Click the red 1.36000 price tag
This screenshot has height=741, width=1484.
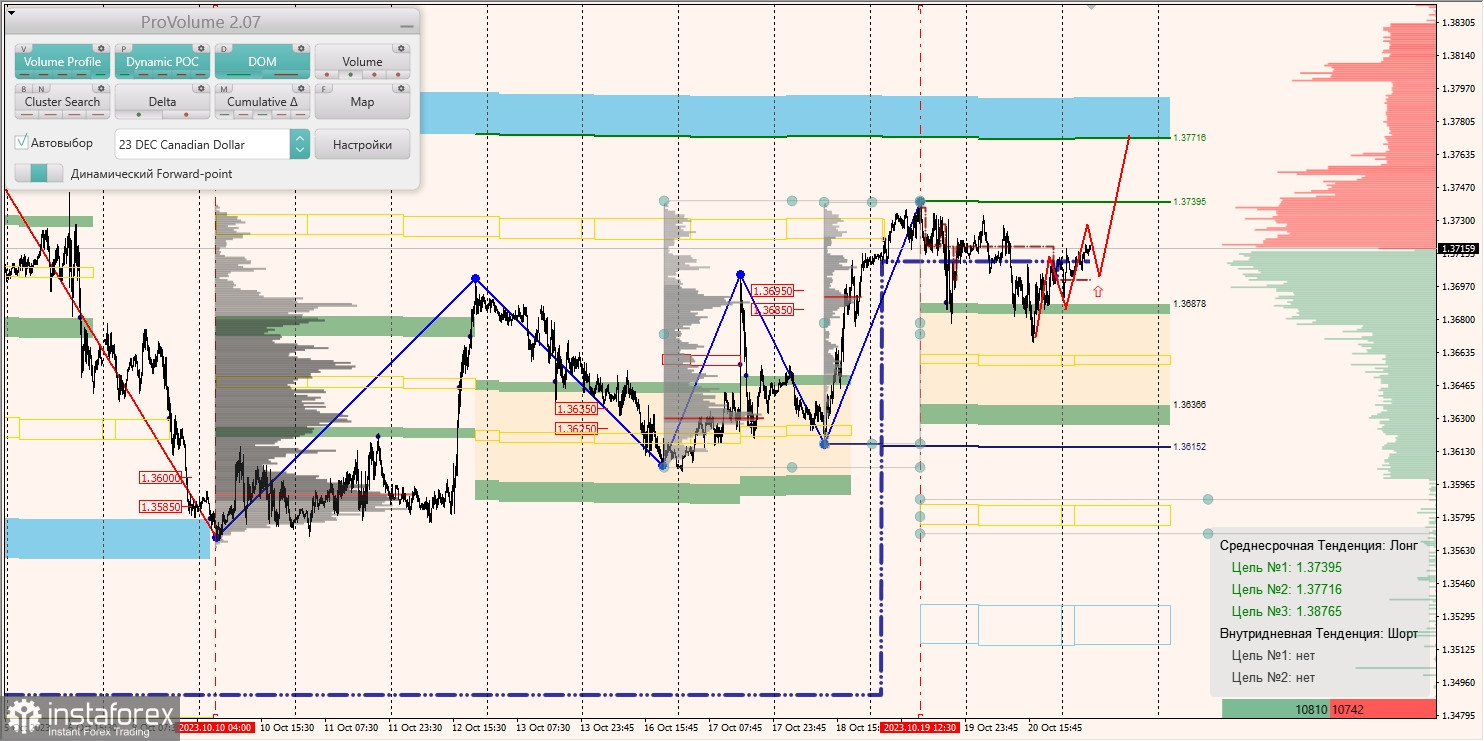160,478
